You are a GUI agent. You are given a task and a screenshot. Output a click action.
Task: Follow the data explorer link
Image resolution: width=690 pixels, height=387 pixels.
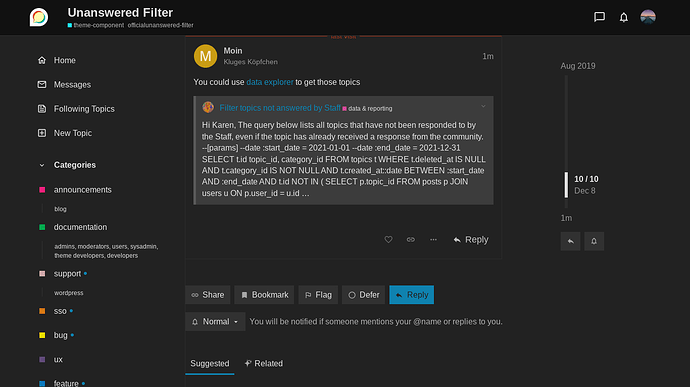[x=270, y=82]
